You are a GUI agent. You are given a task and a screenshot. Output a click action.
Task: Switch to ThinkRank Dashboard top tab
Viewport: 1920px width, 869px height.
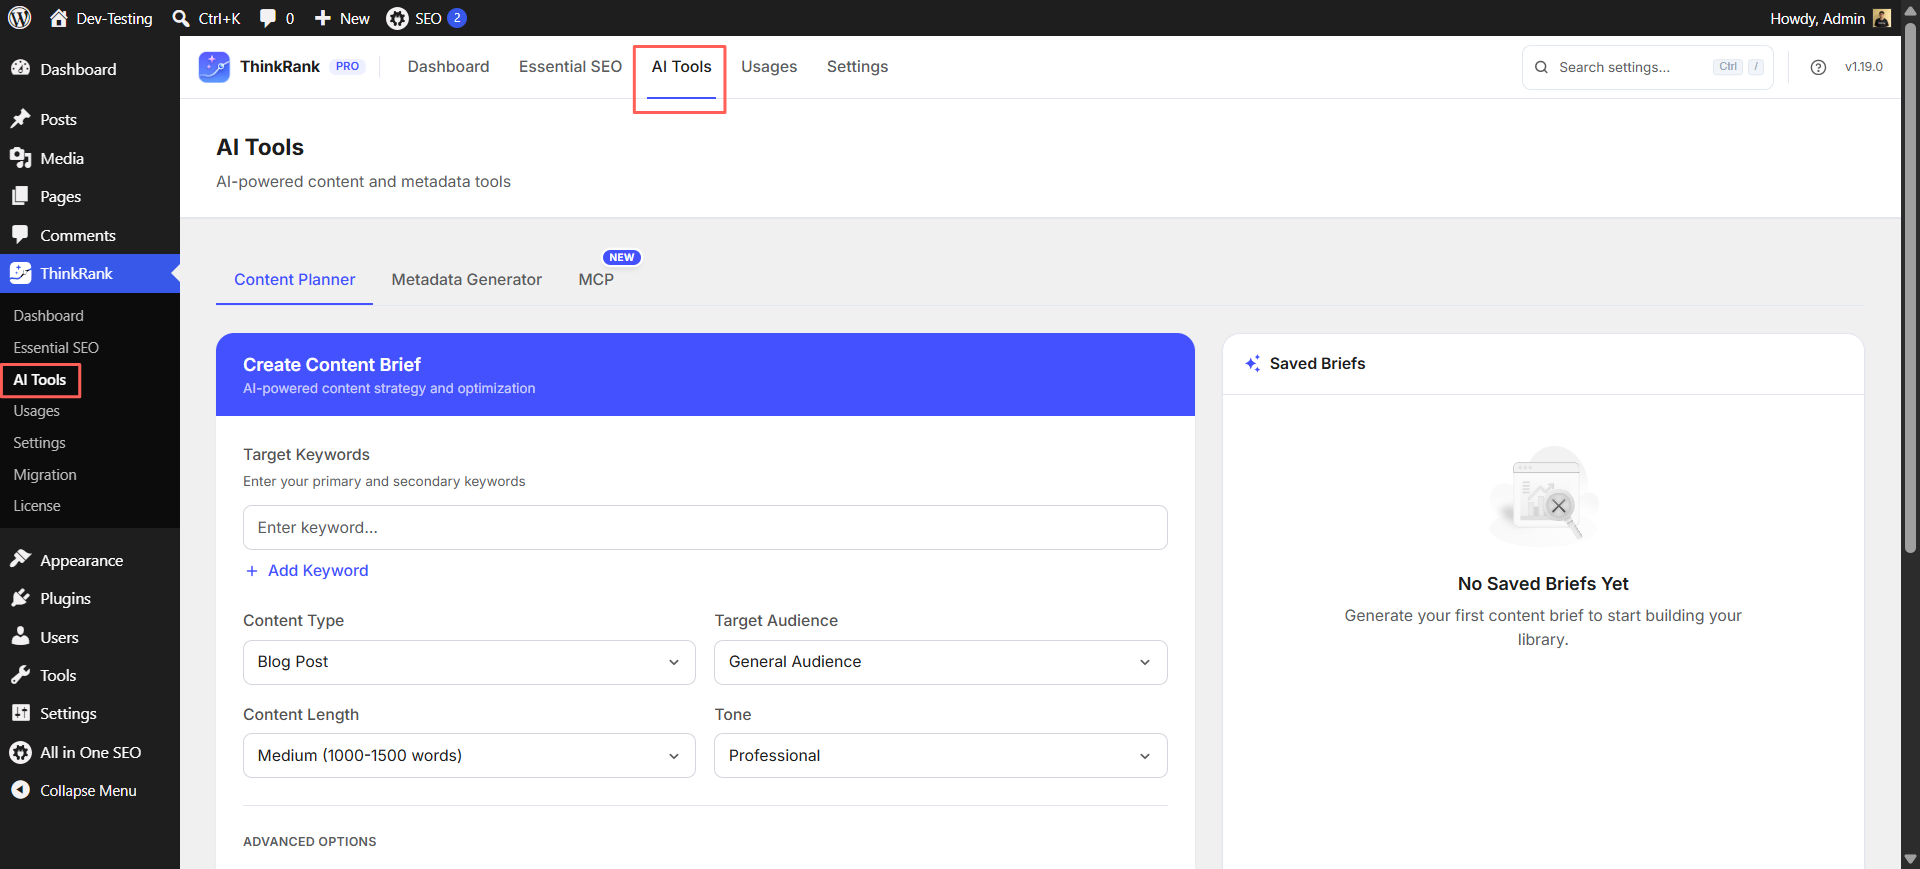point(448,67)
